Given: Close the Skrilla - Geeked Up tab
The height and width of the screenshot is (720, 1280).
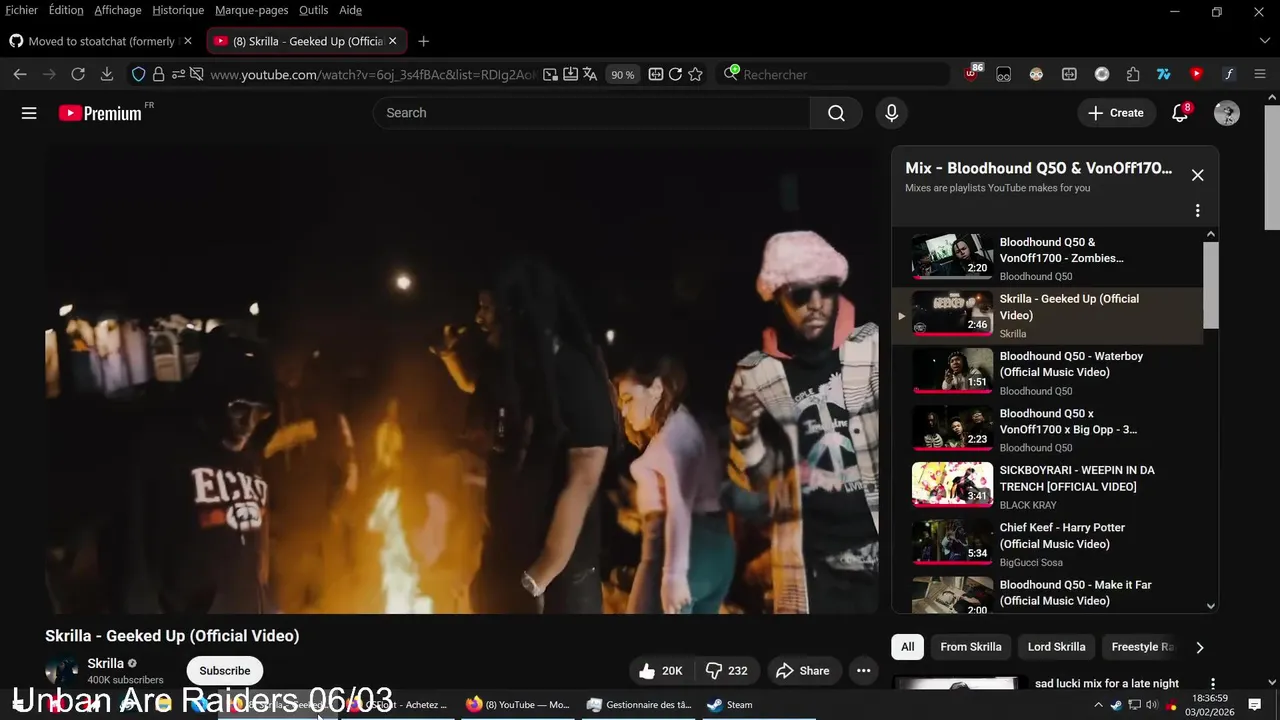Looking at the screenshot, I should (392, 41).
